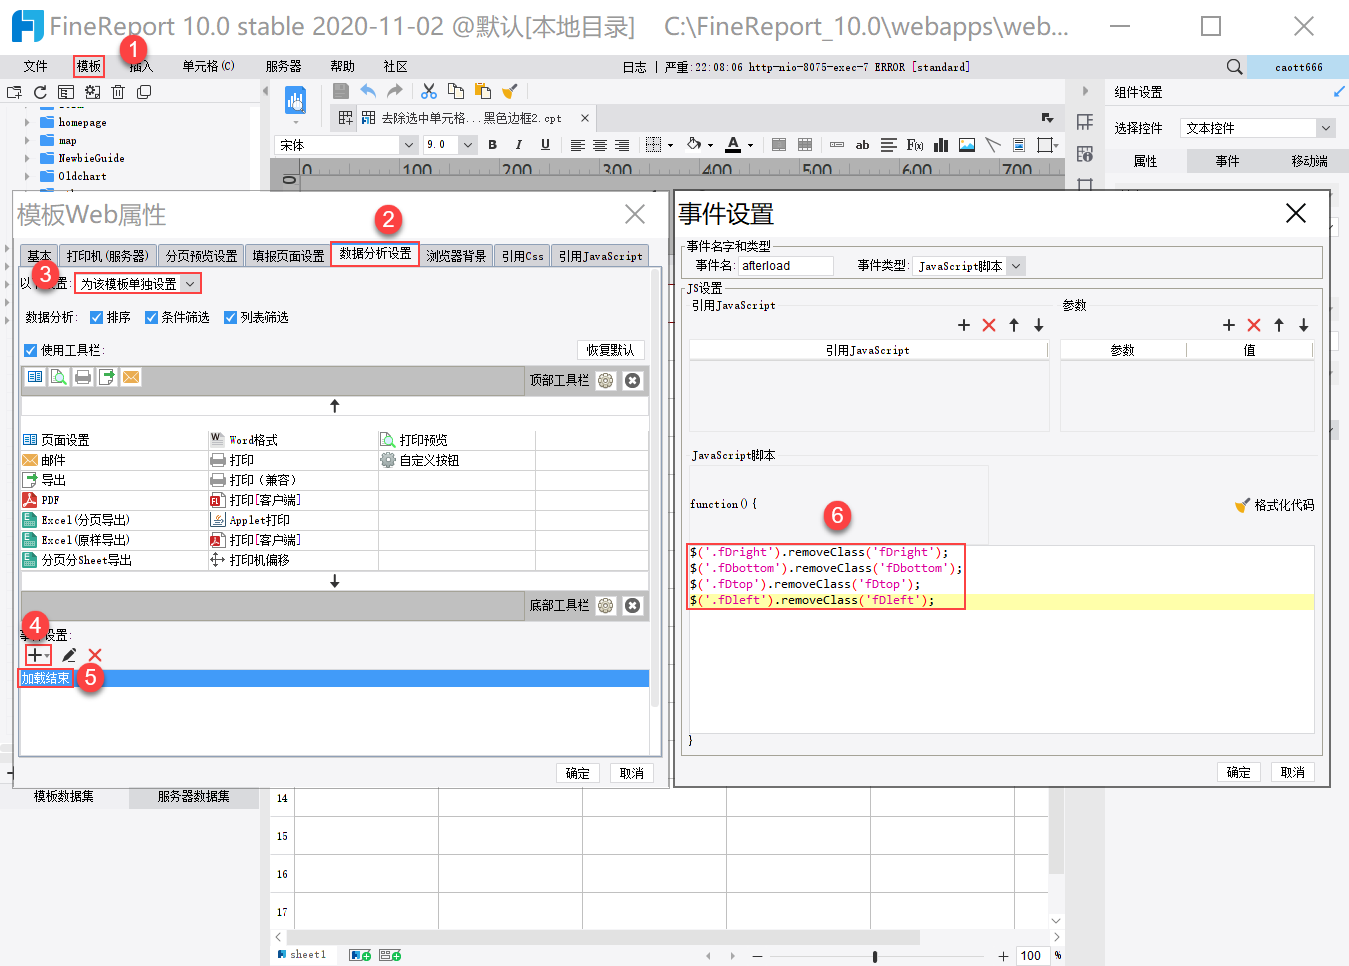Uncheck the 使用工具栏 checkbox
This screenshot has height=966, width=1349.
click(x=31, y=350)
